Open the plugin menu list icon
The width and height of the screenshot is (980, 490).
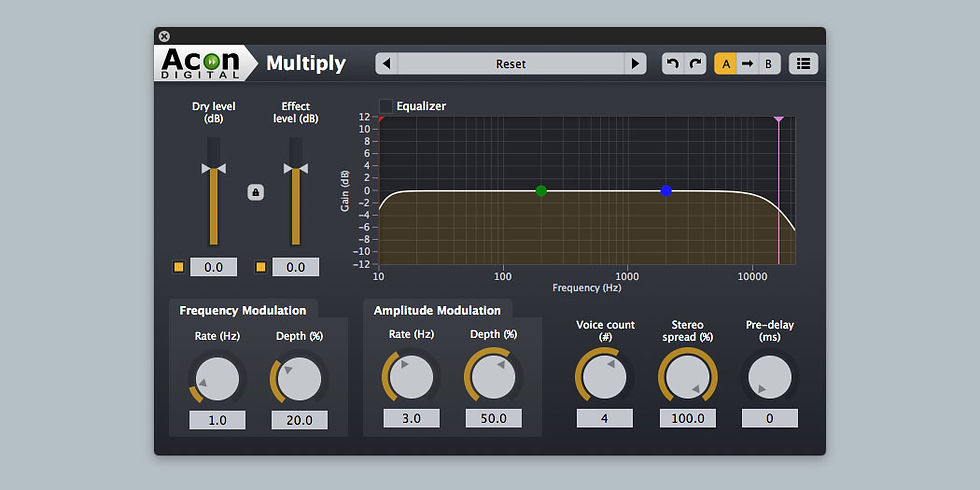pyautogui.click(x=803, y=64)
